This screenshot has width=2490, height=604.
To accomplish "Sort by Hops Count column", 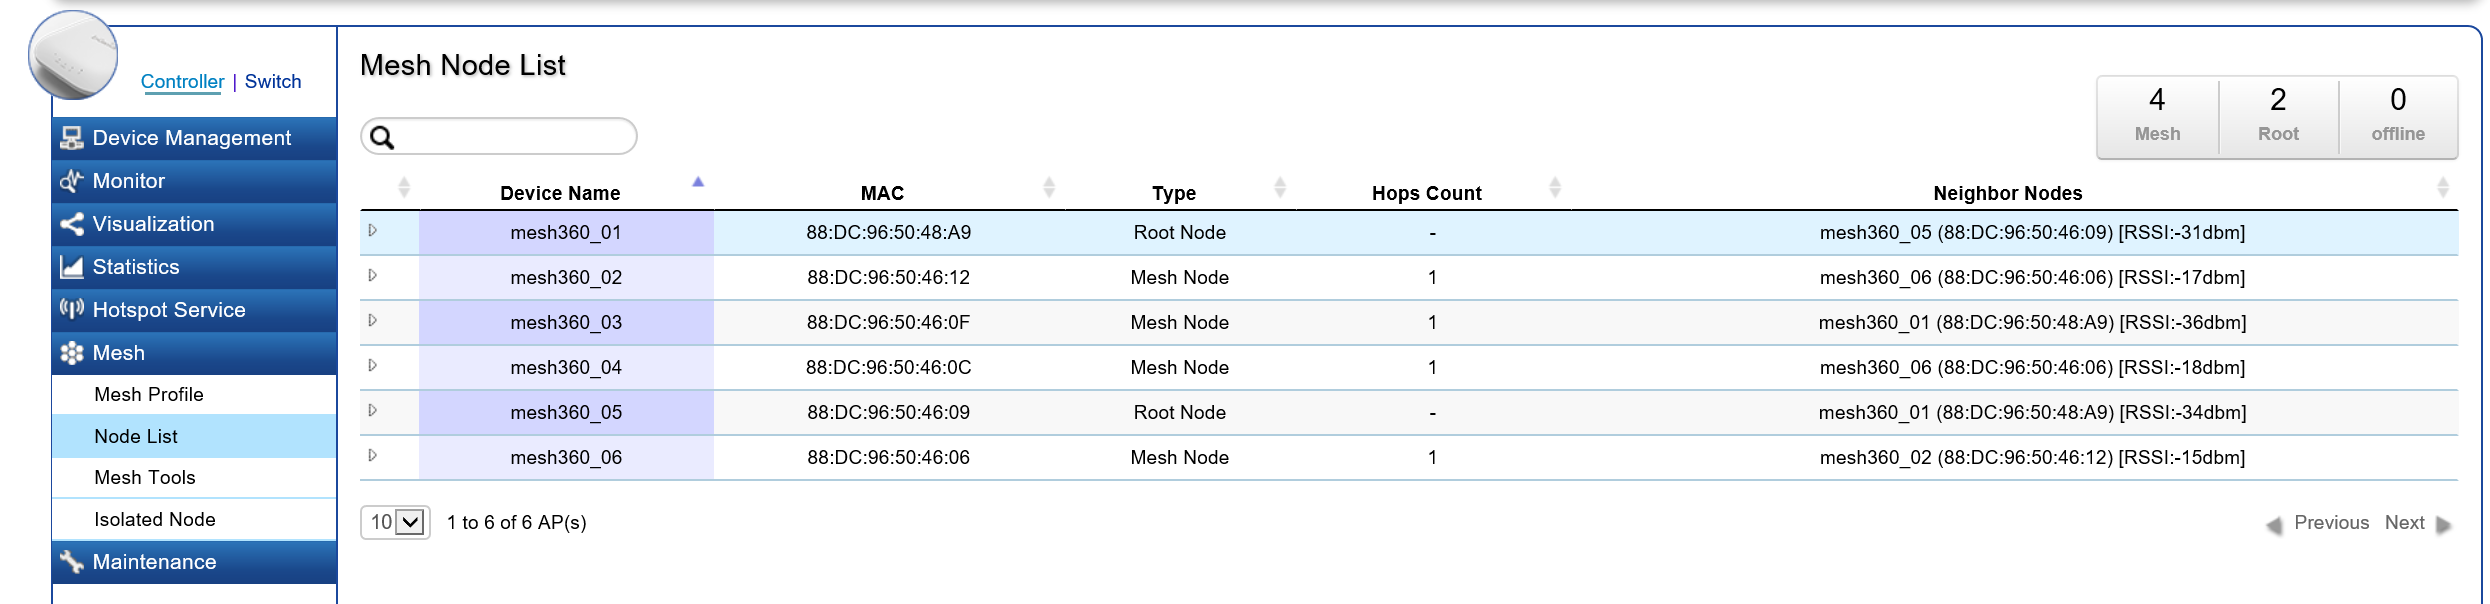I will pyautogui.click(x=1554, y=187).
